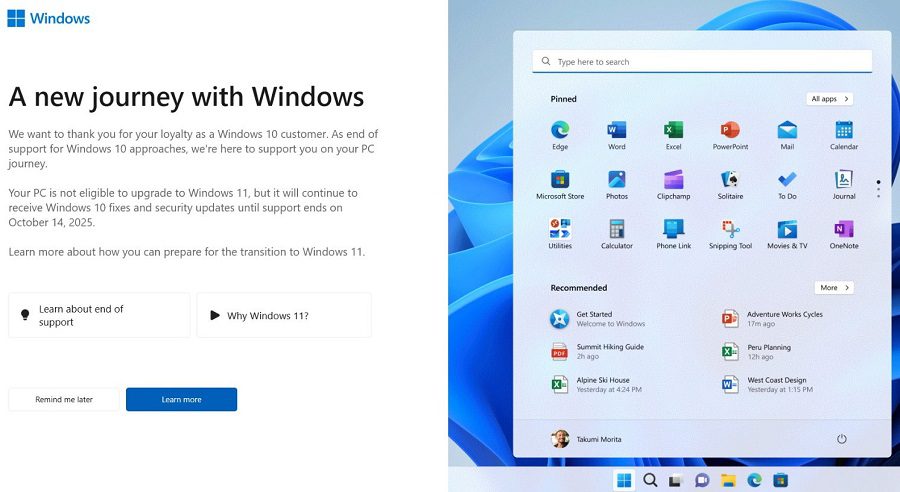This screenshot has height=492, width=900.
Task: Play the Why Windows 11? video
Action: tap(284, 315)
